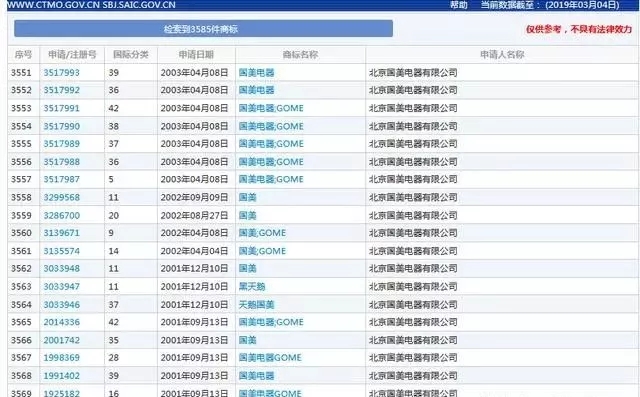Open registration number 3517990
The width and height of the screenshot is (640, 397).
click(x=62, y=126)
